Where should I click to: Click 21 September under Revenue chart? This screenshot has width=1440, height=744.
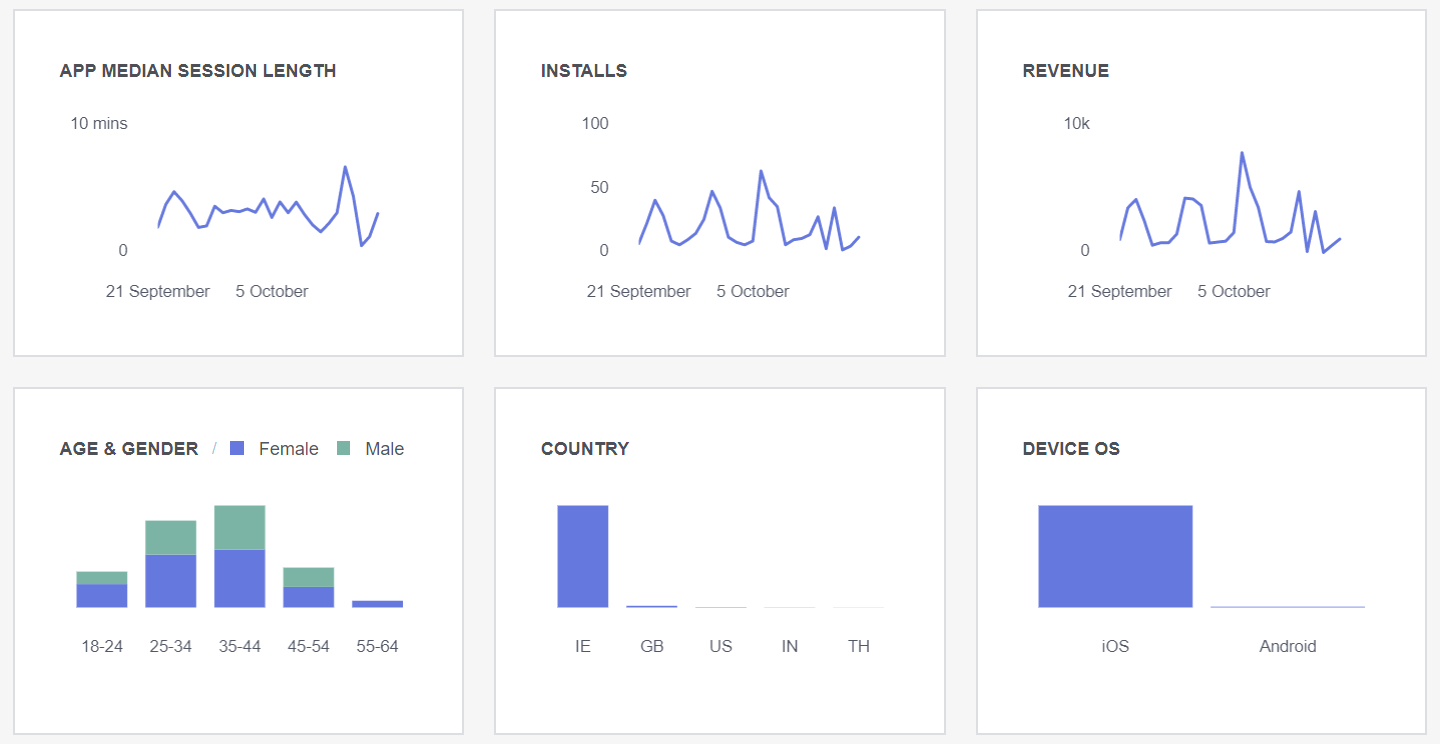[1120, 291]
